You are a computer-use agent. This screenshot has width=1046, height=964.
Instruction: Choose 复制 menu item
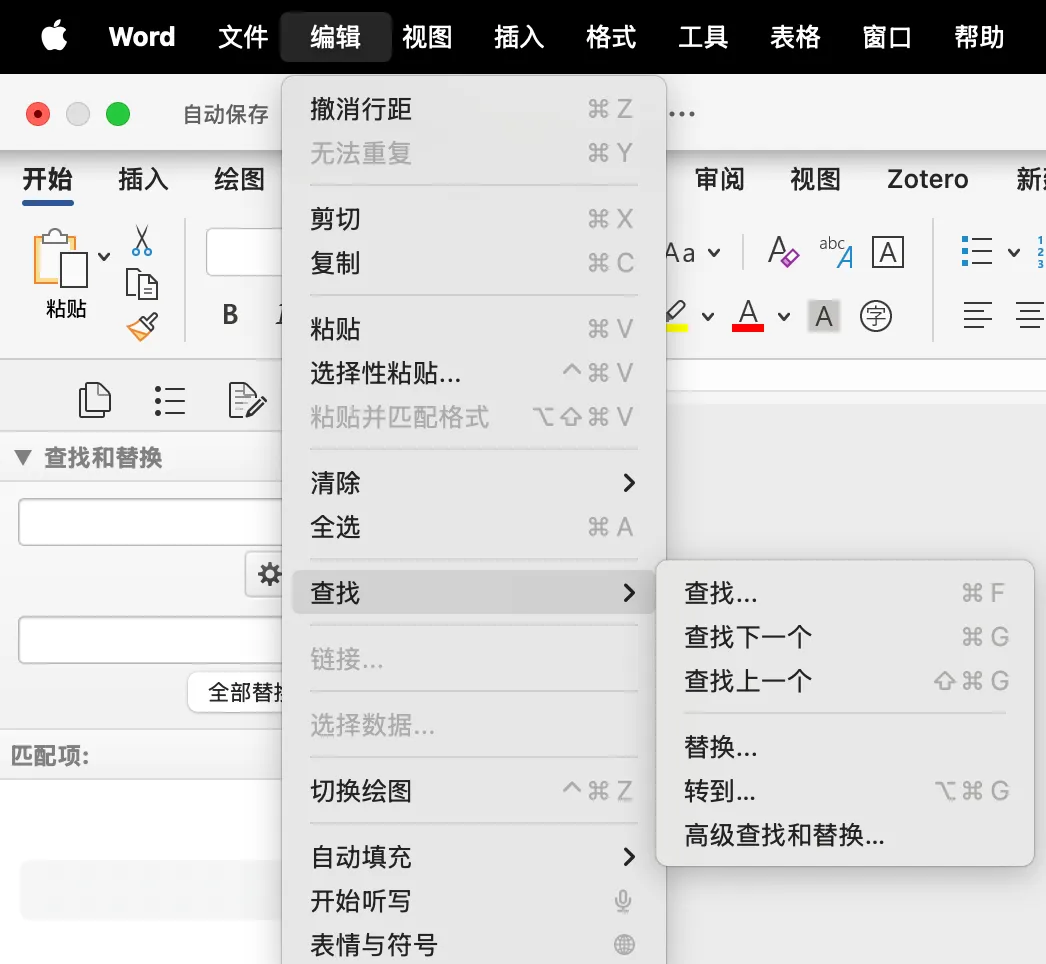[473, 263]
